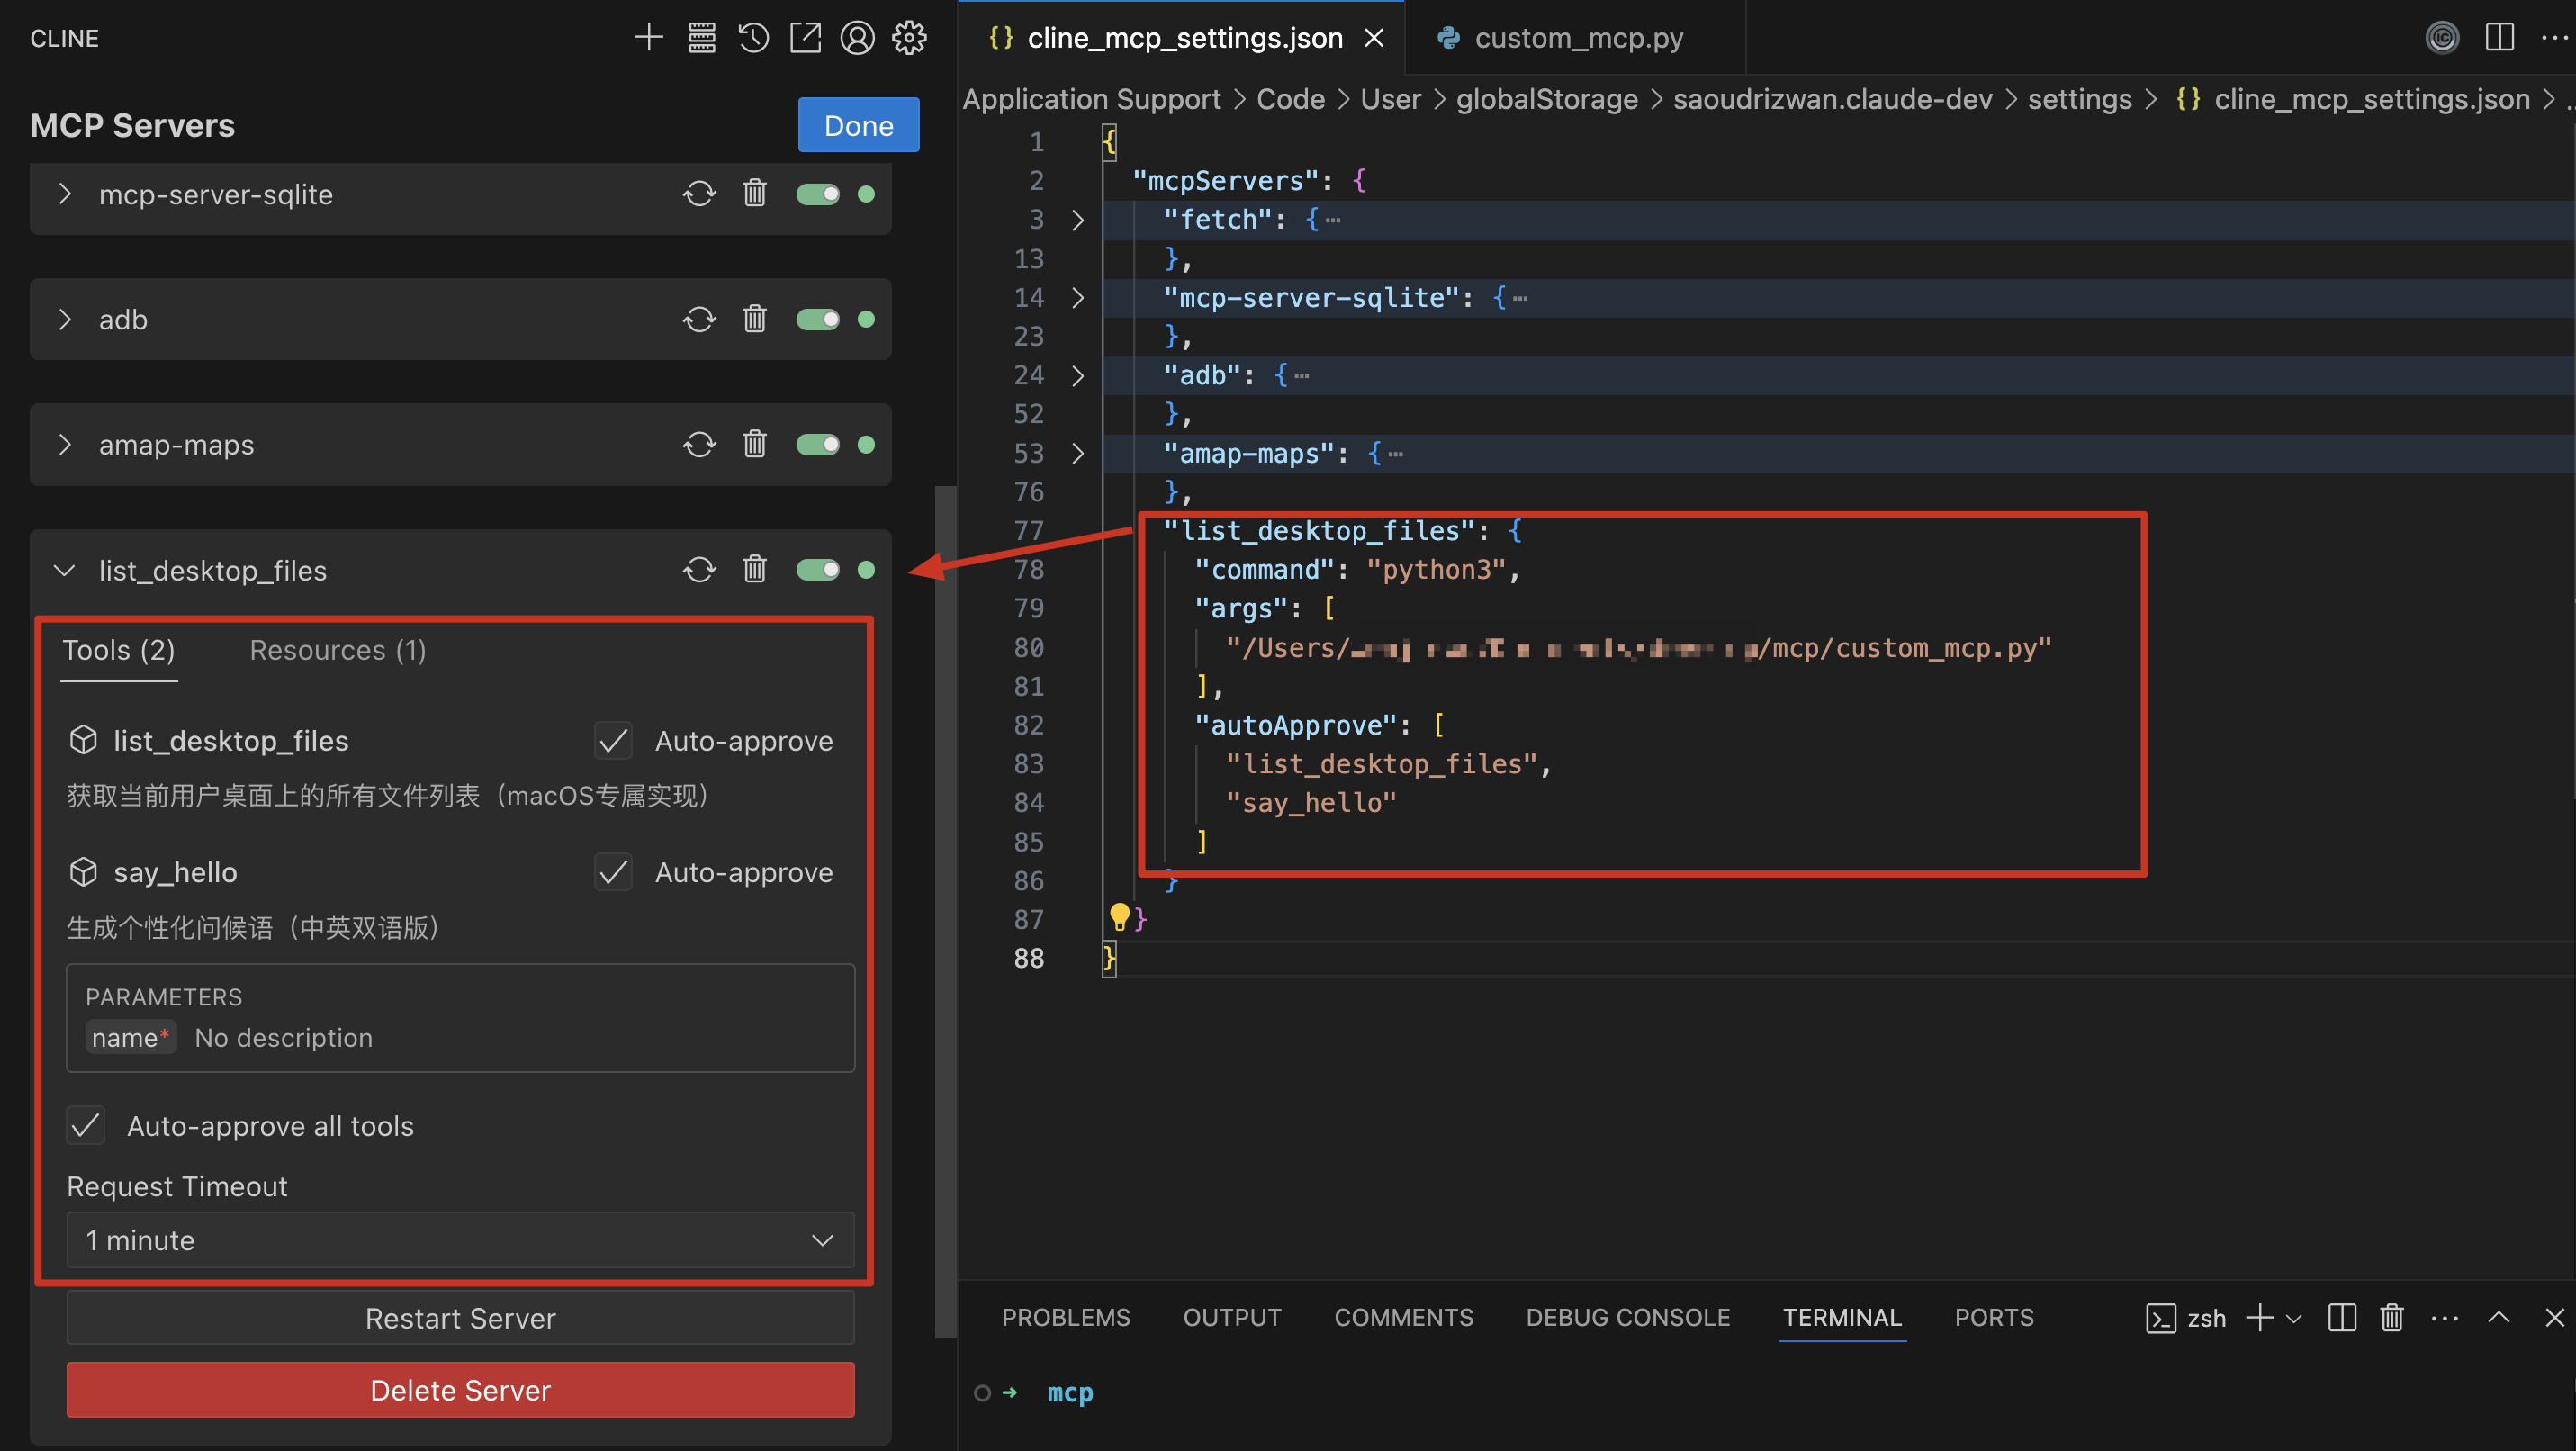Open Request Timeout 1 minute dropdown
This screenshot has height=1451, width=2576.
460,1240
